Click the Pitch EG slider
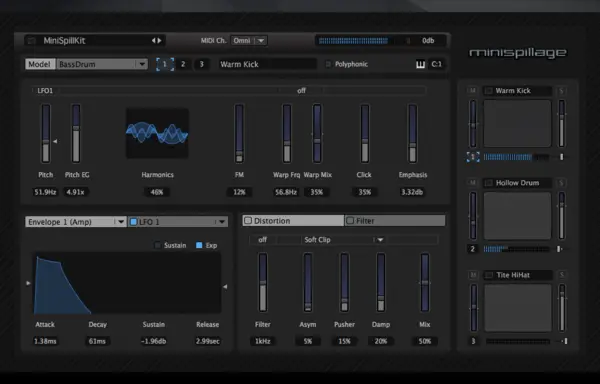This screenshot has height=384, width=600. click(76, 134)
